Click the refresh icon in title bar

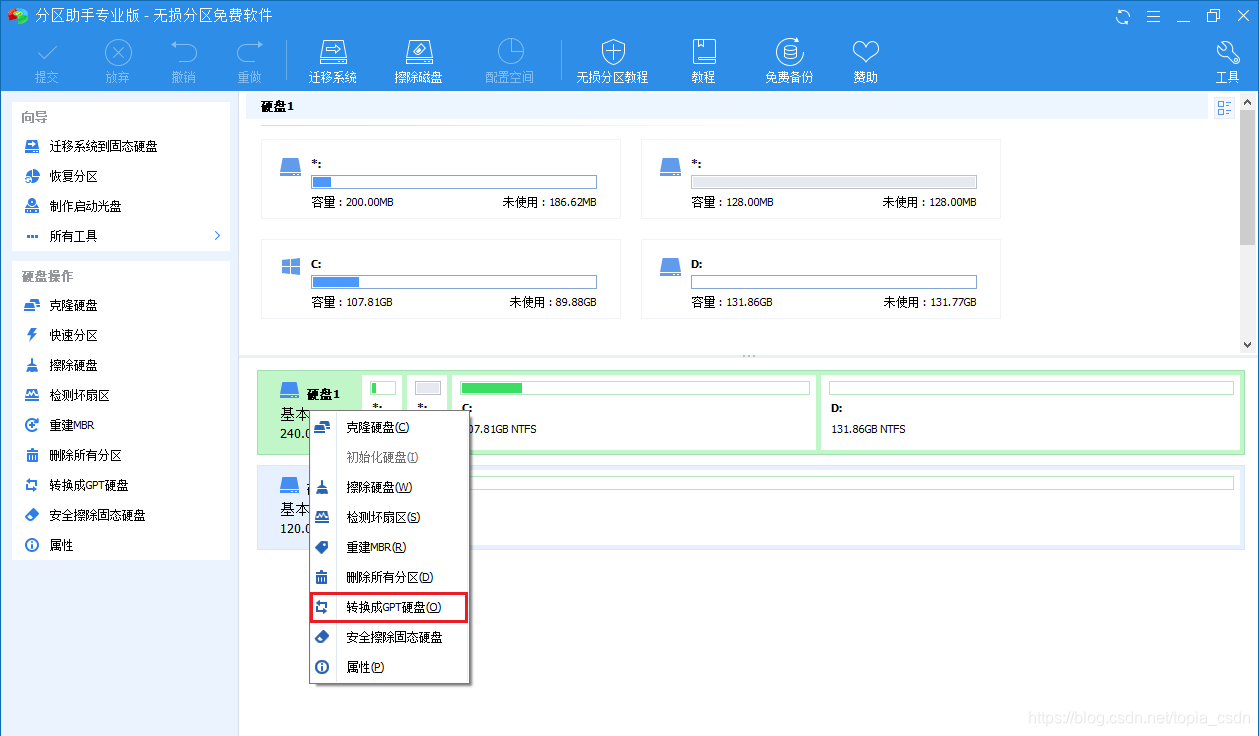pyautogui.click(x=1123, y=16)
